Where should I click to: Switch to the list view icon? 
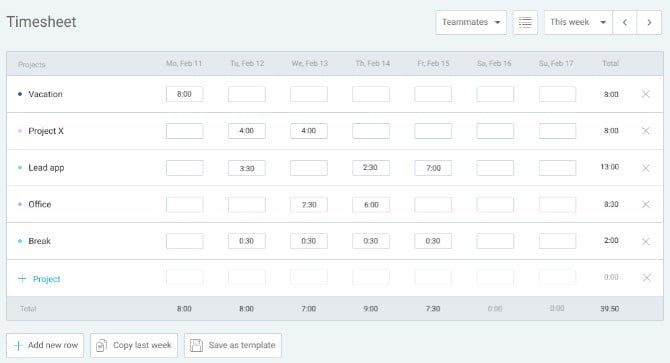[525, 22]
